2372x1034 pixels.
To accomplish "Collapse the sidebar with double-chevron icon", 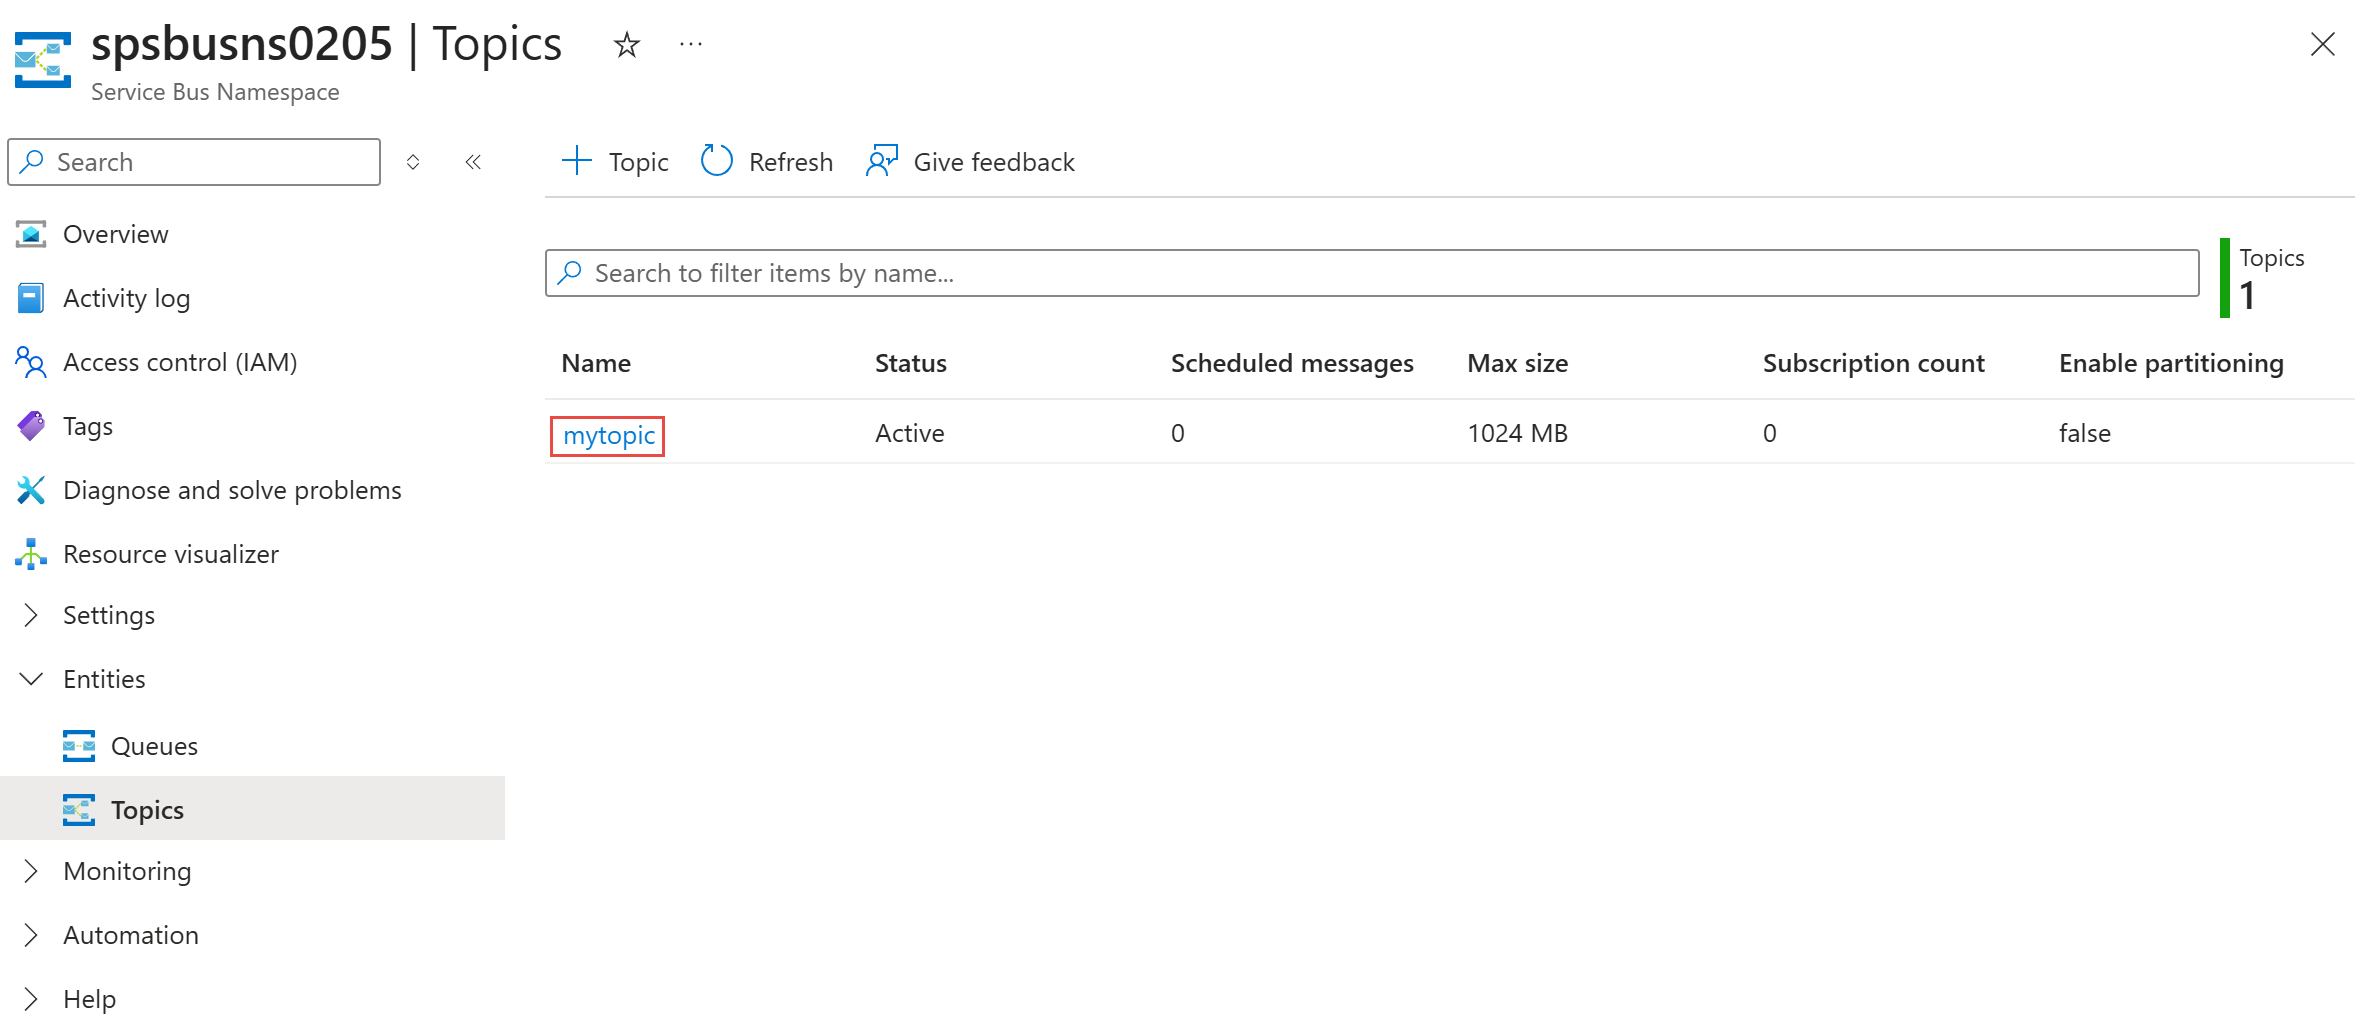I will coord(473,162).
